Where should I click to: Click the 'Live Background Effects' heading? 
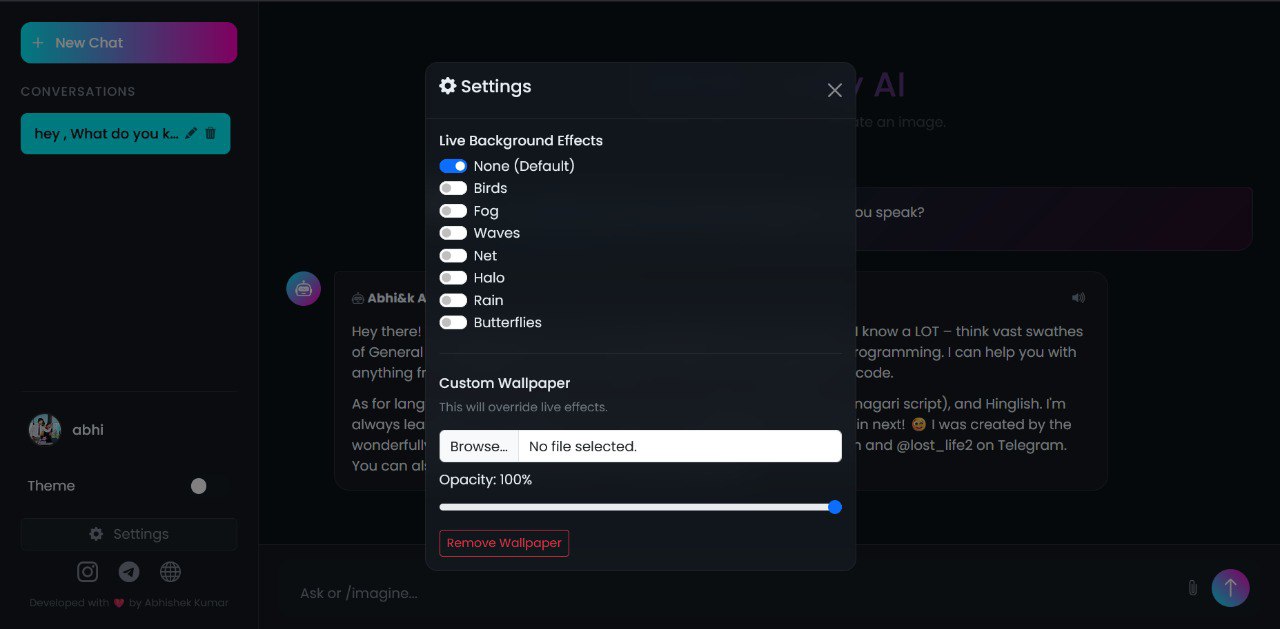521,141
